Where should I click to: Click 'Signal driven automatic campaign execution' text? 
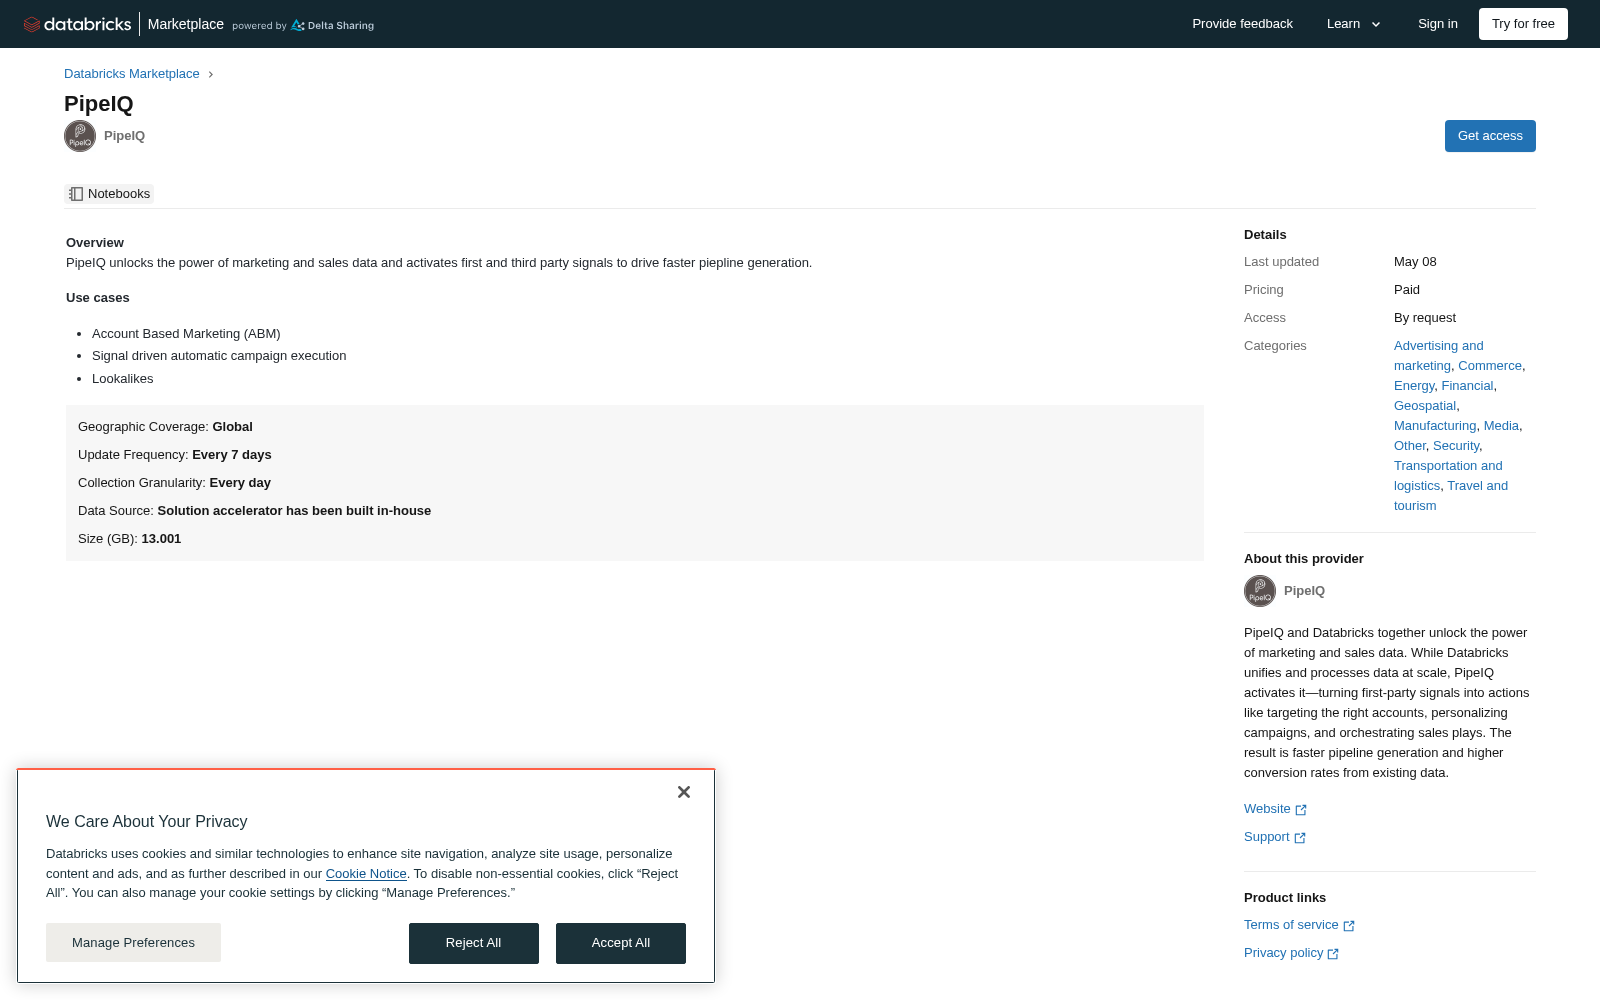pos(219,356)
